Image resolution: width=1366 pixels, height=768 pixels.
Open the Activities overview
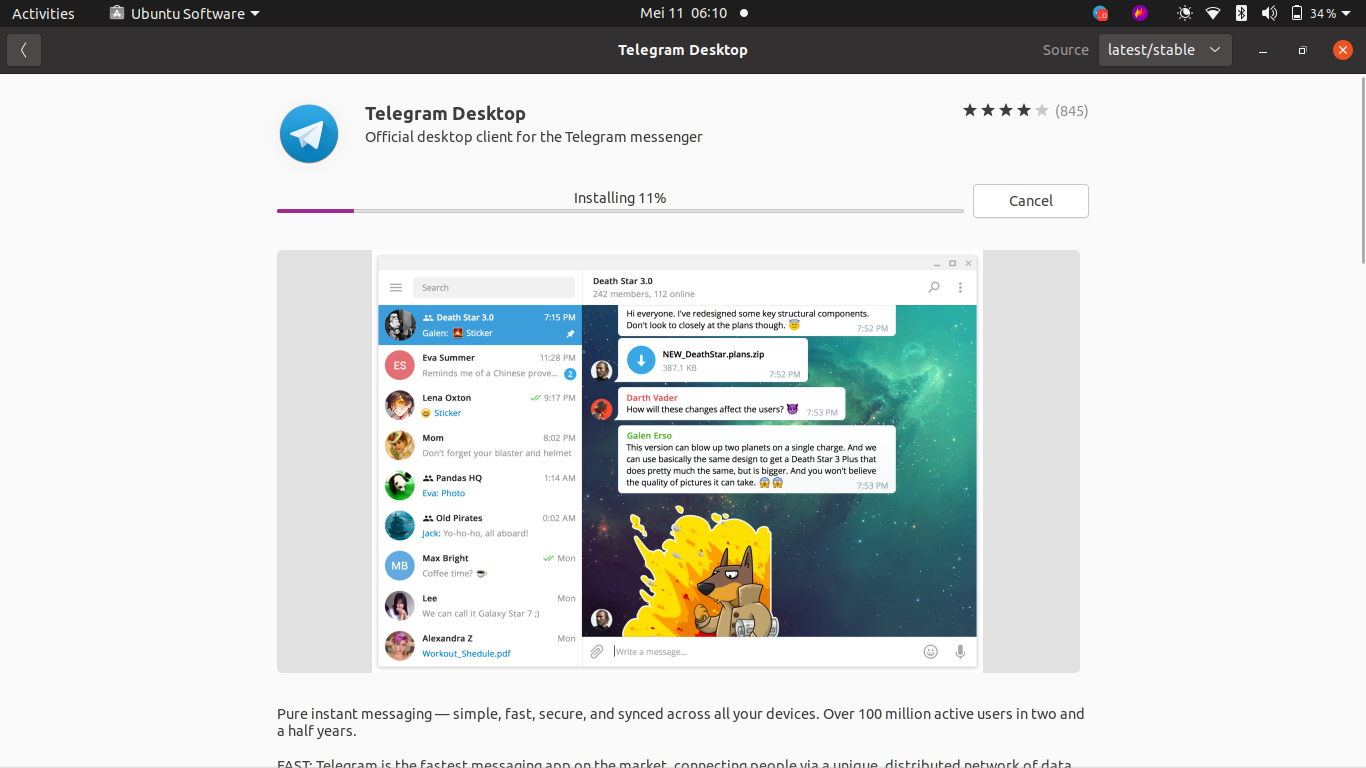pos(43,13)
